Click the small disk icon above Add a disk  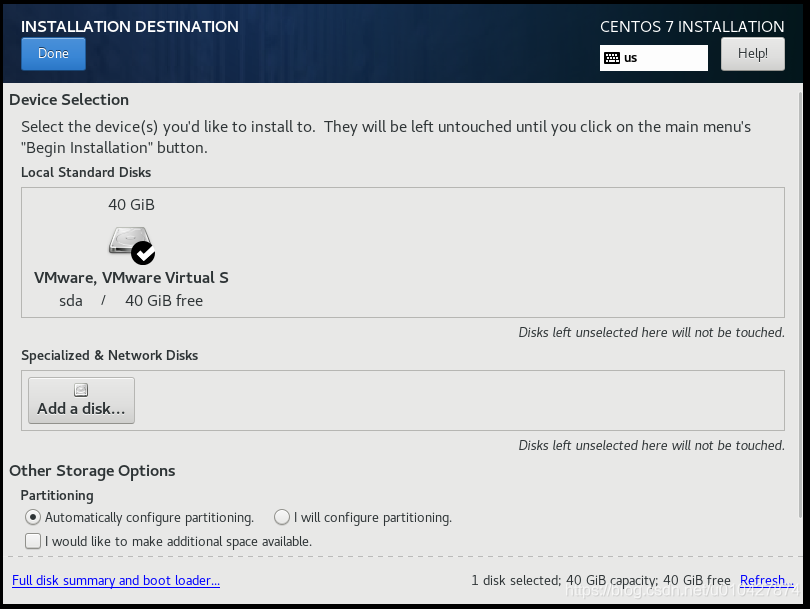81,390
